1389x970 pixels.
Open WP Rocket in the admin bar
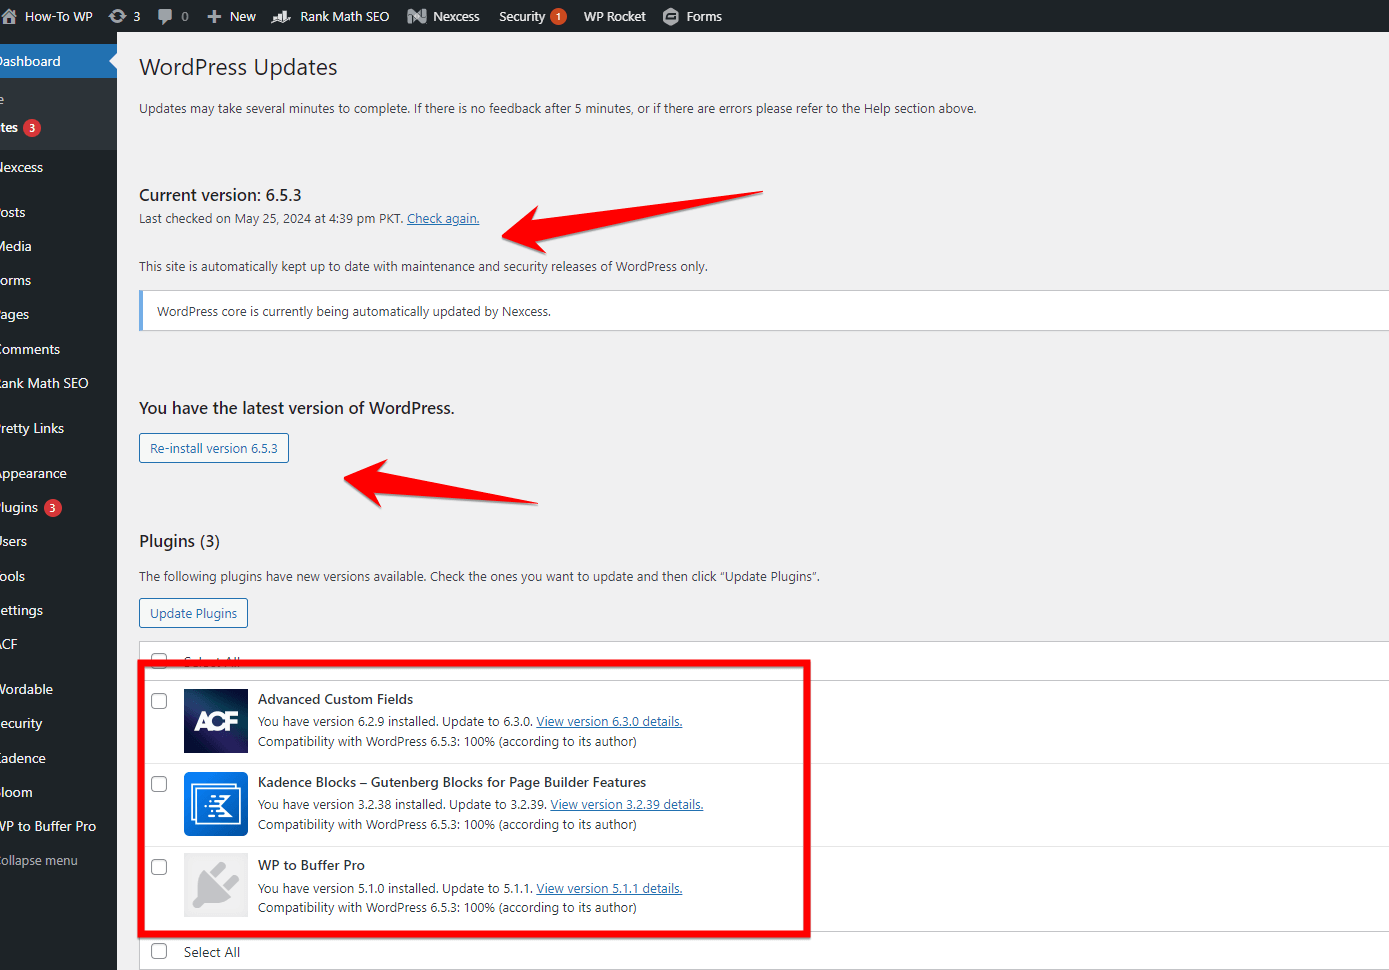tap(614, 16)
